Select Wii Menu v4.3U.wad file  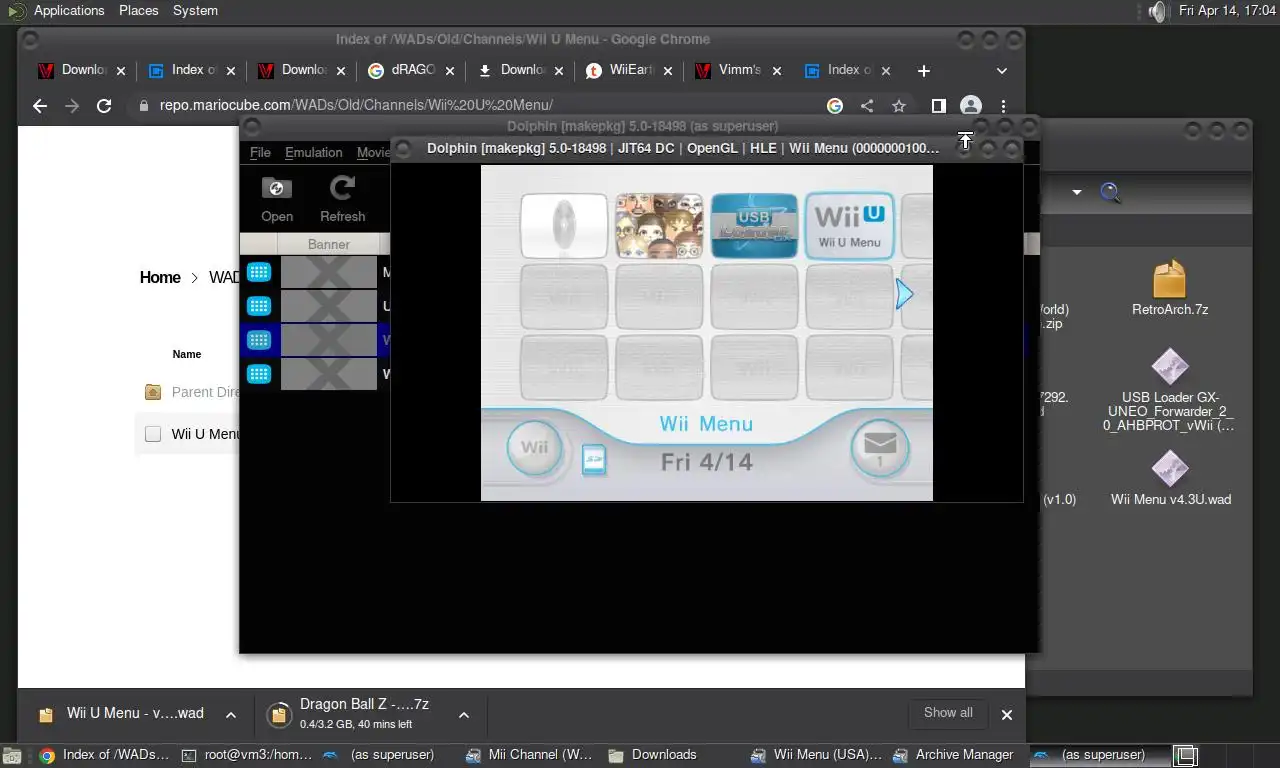[1170, 479]
